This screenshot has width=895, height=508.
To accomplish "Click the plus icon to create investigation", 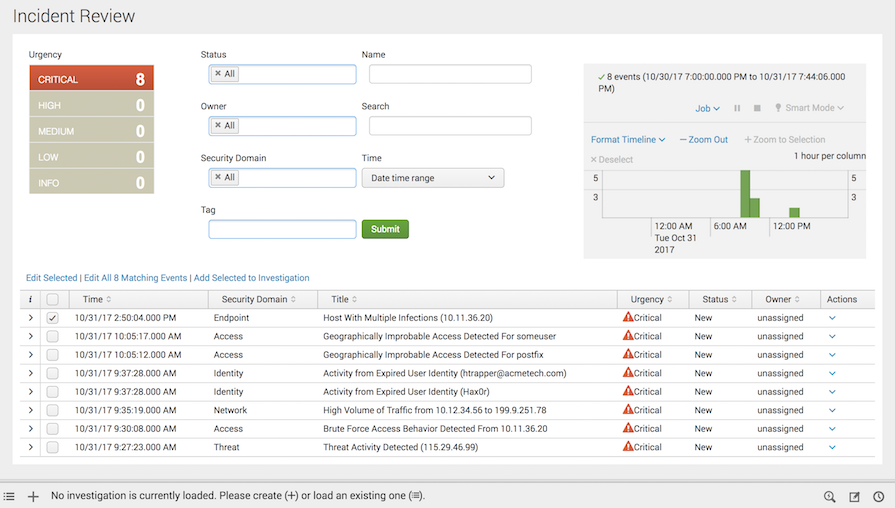I will (x=33, y=496).
